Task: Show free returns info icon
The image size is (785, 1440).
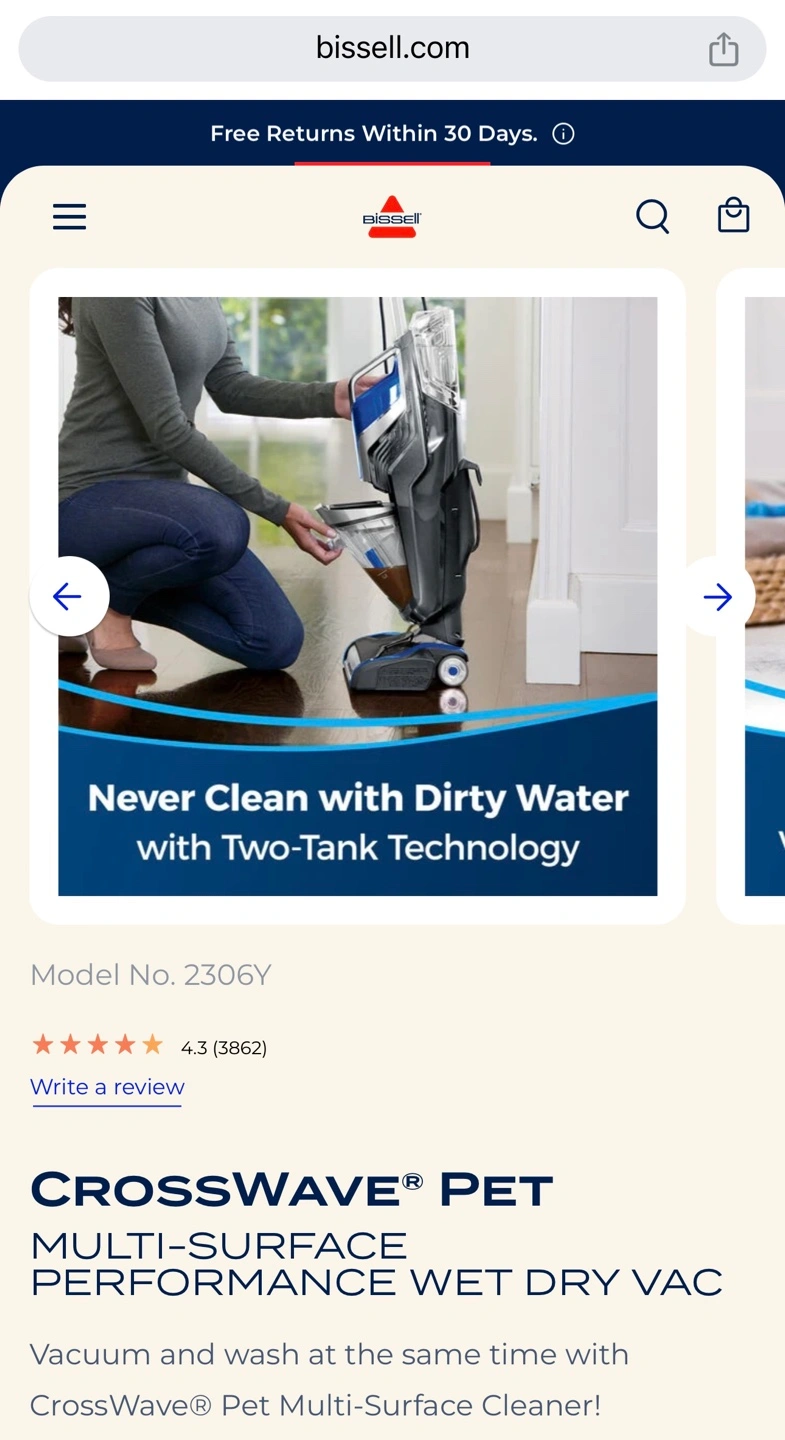Action: (563, 134)
